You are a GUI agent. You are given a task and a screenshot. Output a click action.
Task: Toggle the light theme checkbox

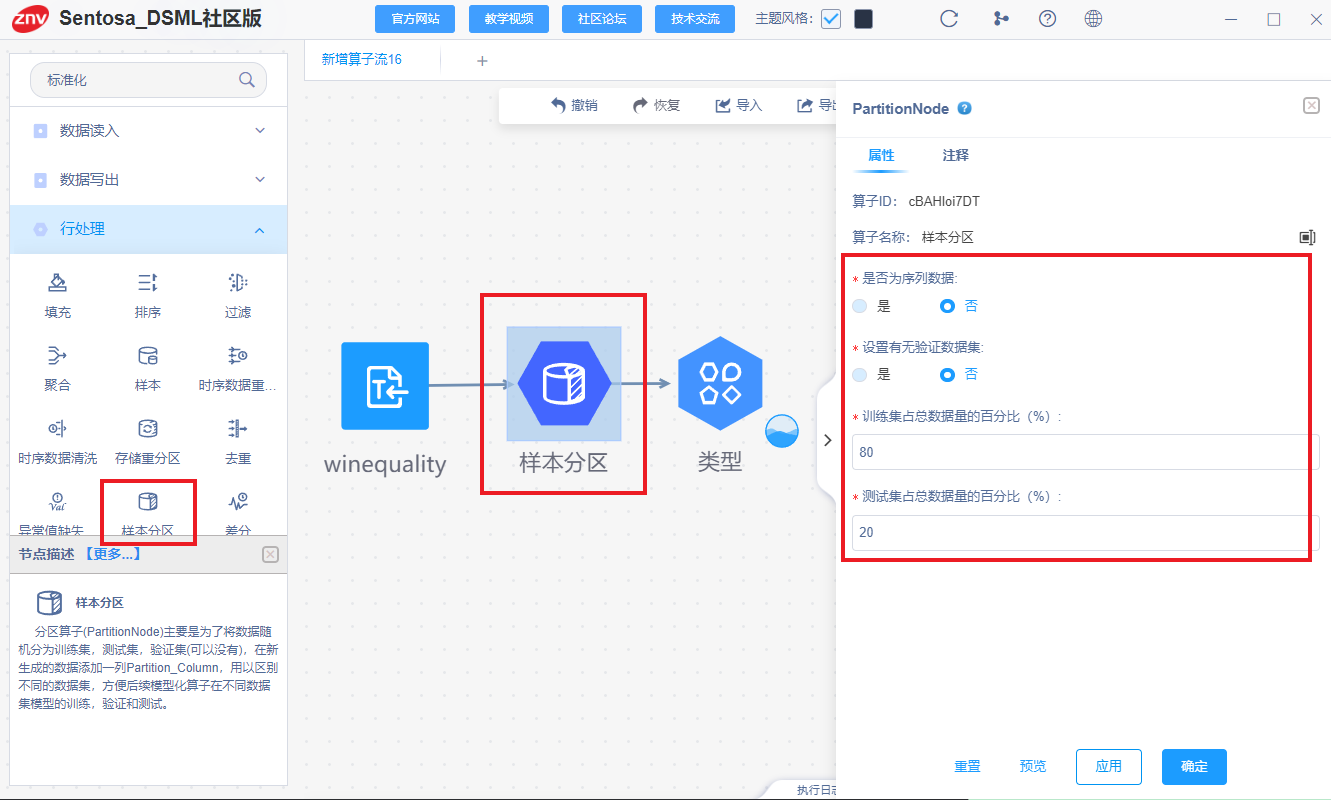pyautogui.click(x=831, y=19)
